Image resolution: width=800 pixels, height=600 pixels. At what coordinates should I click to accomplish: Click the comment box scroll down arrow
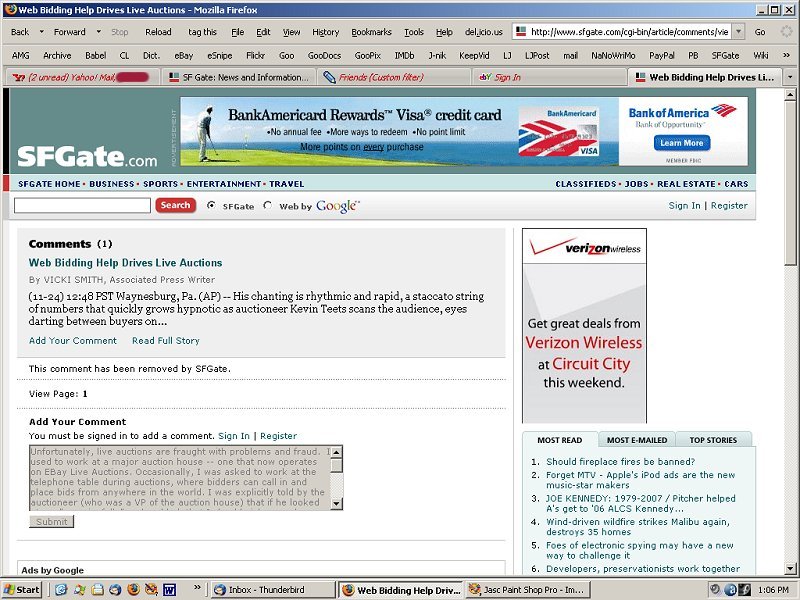[336, 504]
